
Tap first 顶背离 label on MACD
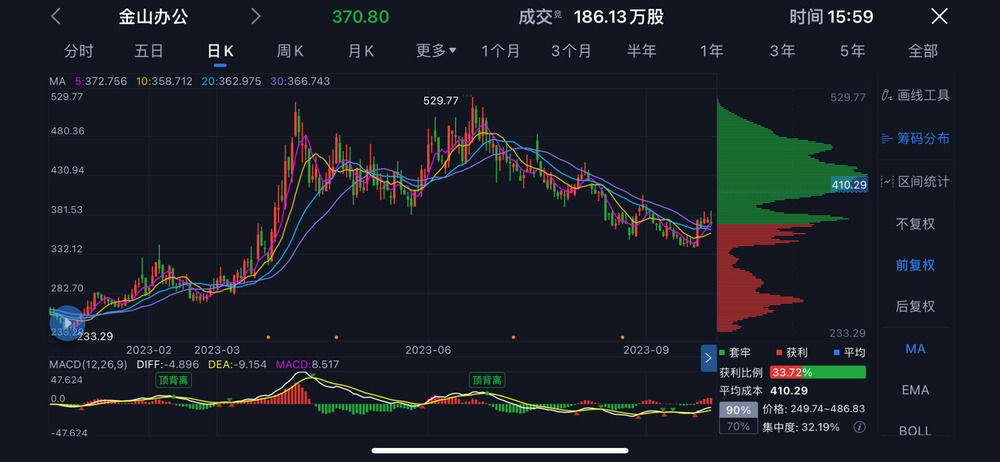point(173,380)
